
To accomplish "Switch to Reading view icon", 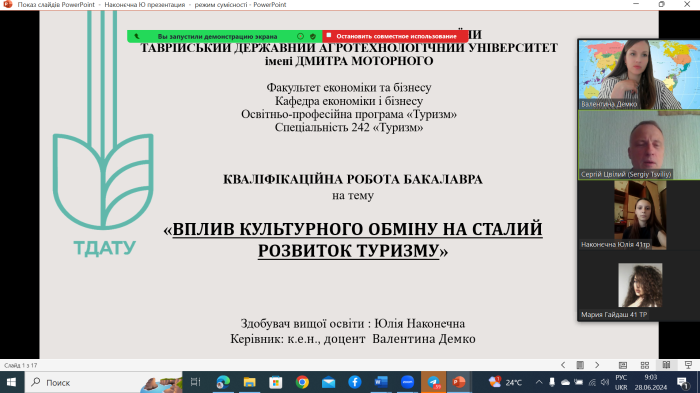I will point(667,365).
